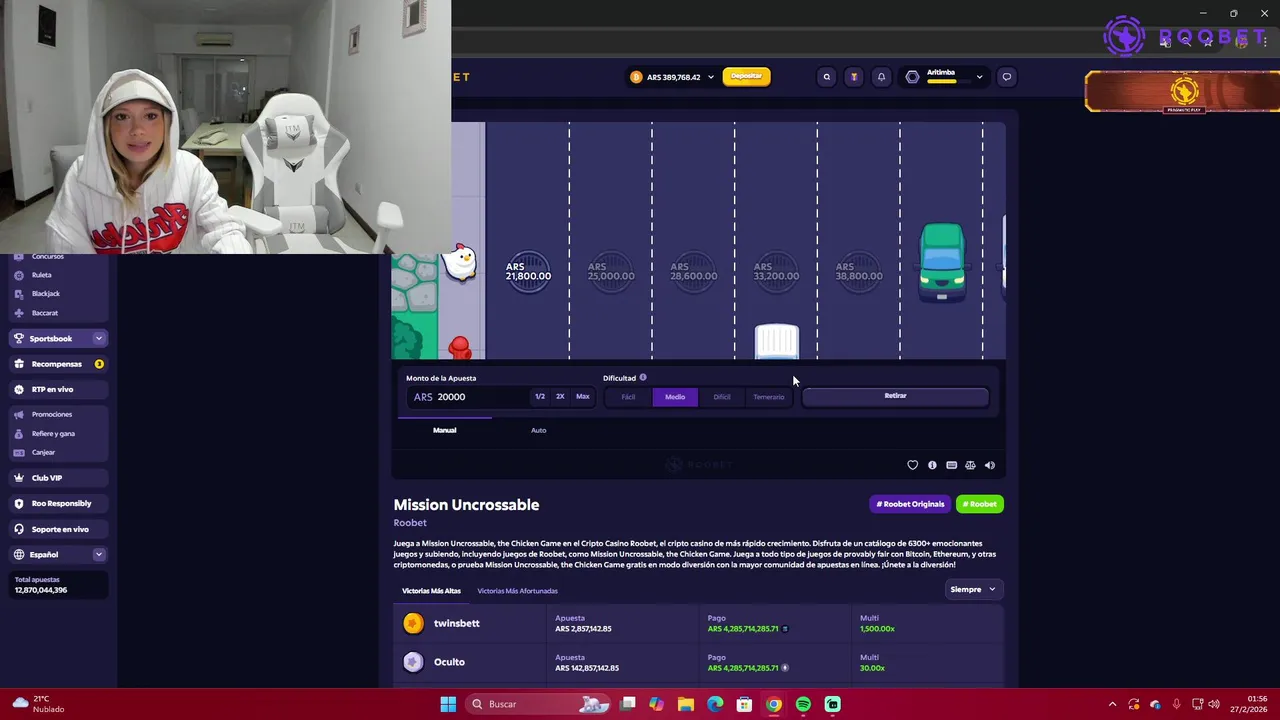Open Promociones in the sidebar
This screenshot has width=1280, height=720.
pyautogui.click(x=51, y=414)
